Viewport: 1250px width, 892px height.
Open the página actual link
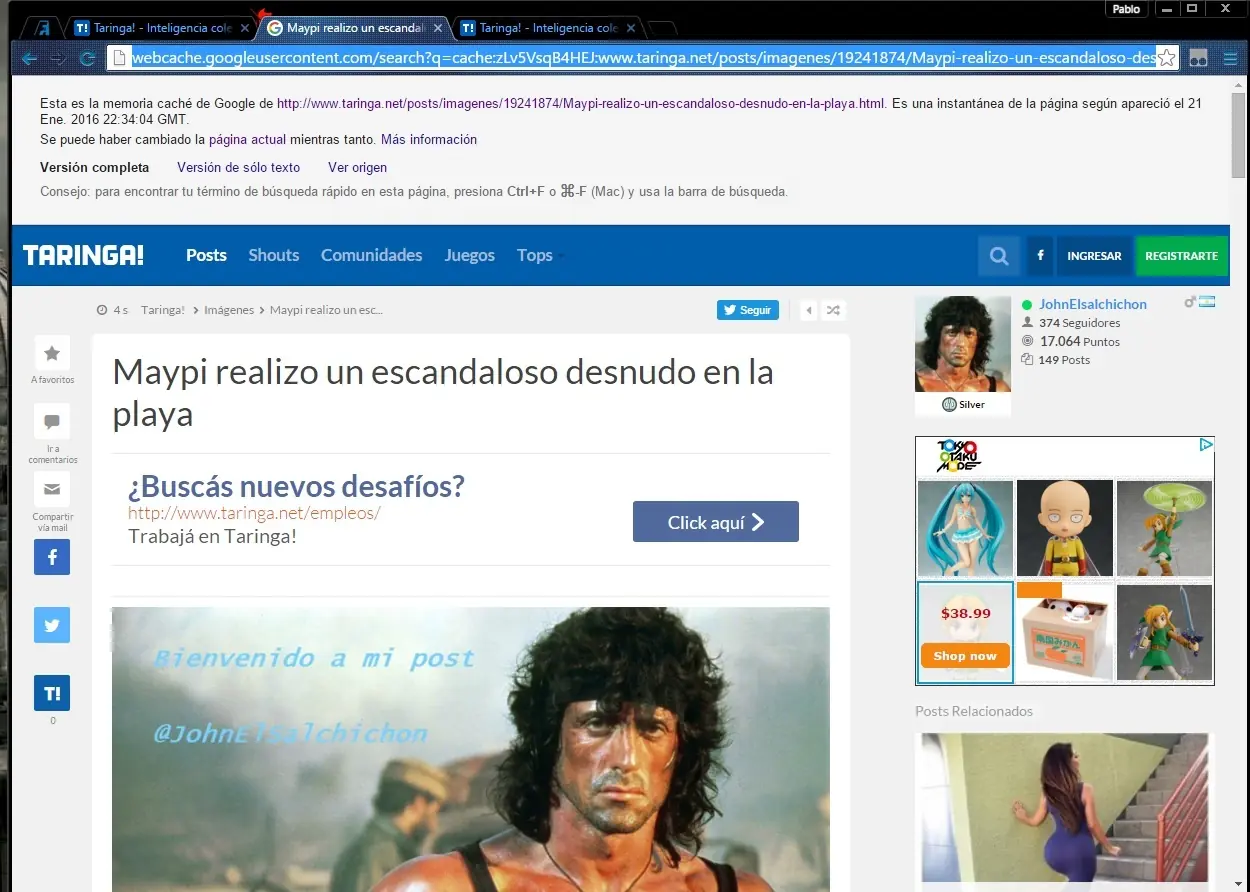point(247,139)
